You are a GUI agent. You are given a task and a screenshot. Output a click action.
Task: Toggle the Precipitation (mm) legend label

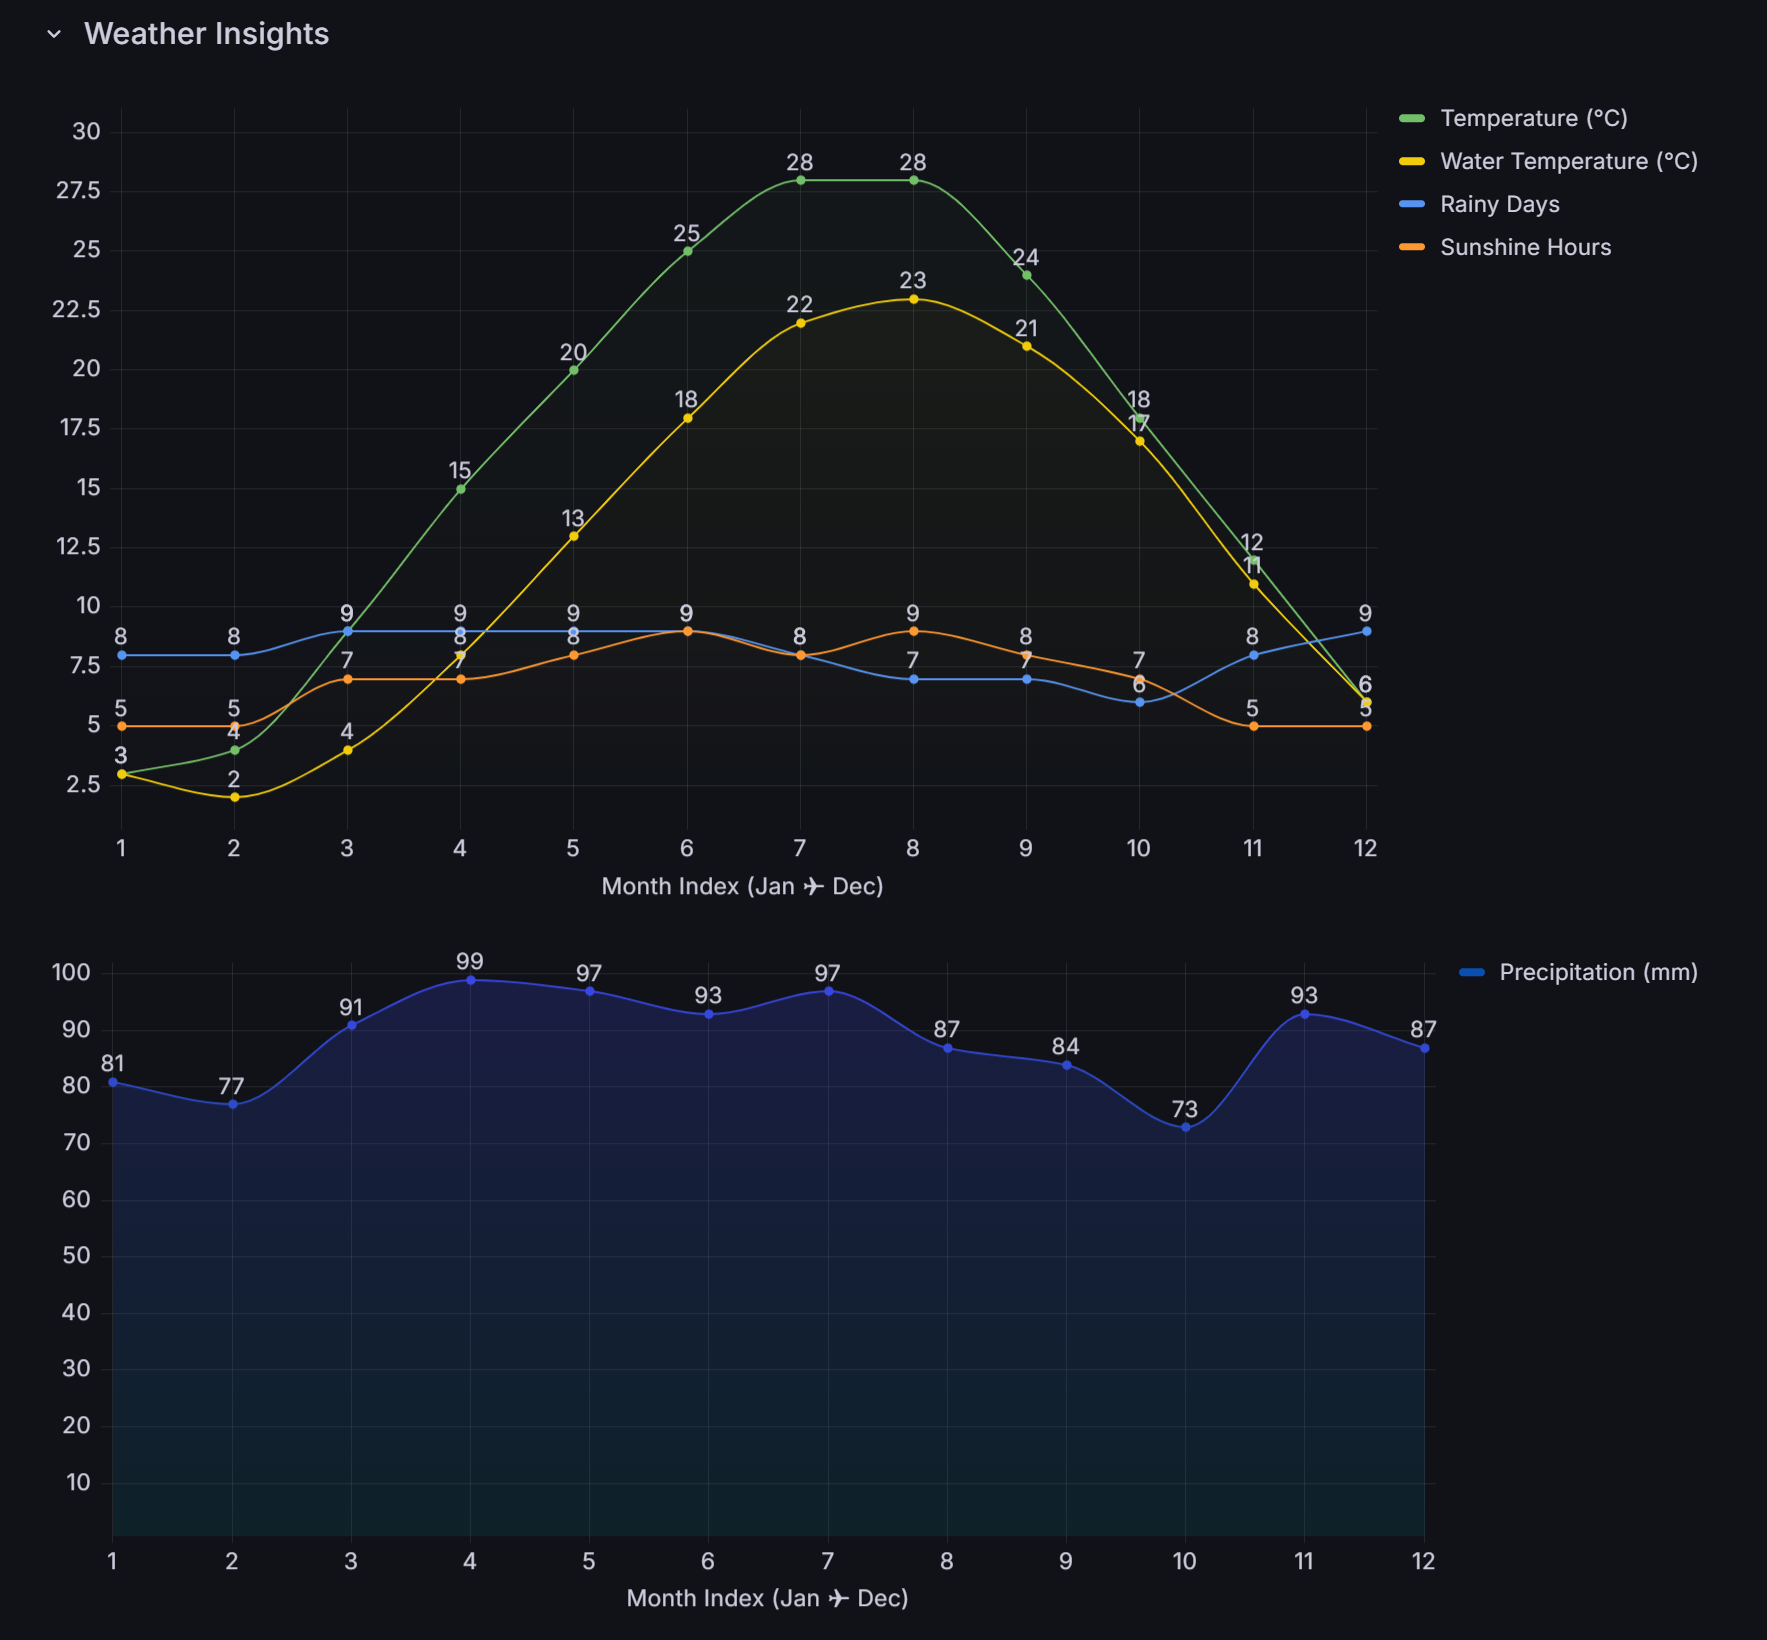[x=1598, y=972]
